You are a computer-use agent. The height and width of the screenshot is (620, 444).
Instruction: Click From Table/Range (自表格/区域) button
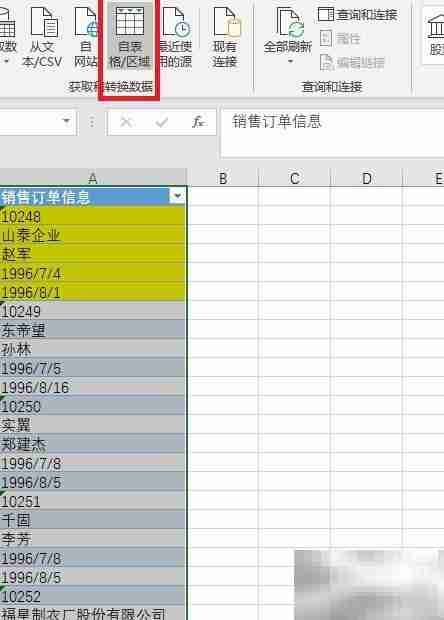[x=129, y=36]
